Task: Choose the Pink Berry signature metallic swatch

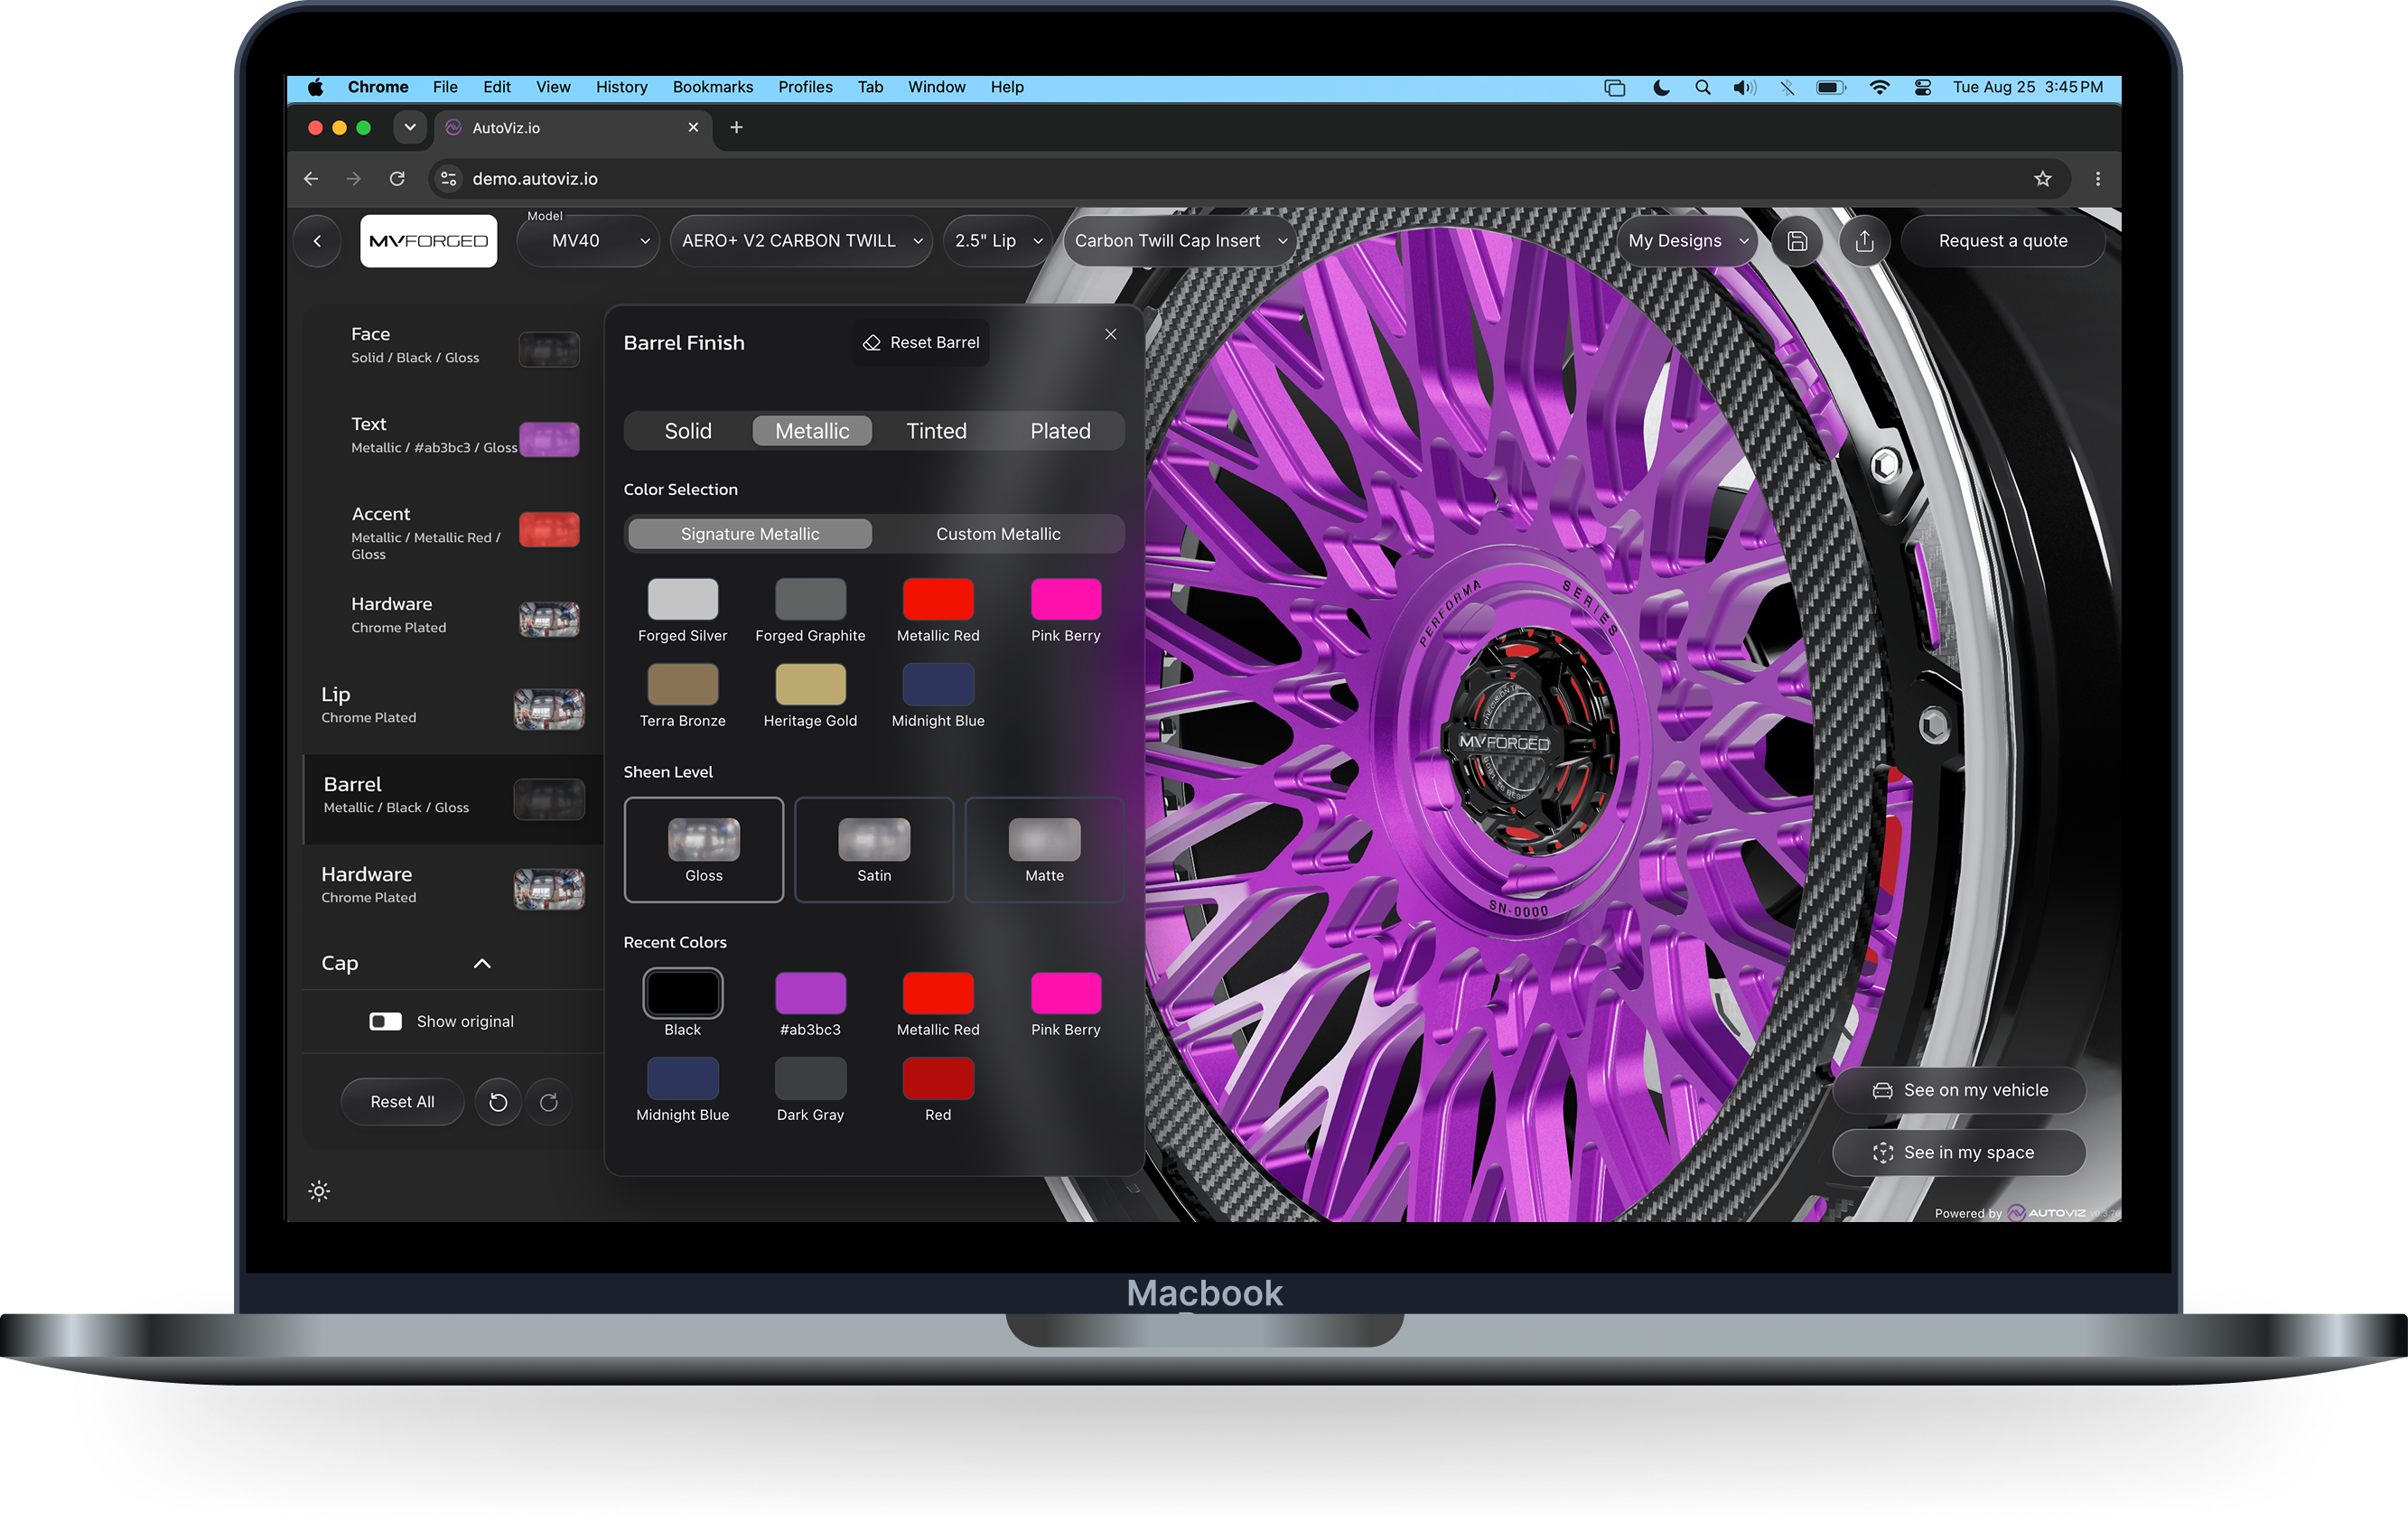Action: click(x=1065, y=599)
